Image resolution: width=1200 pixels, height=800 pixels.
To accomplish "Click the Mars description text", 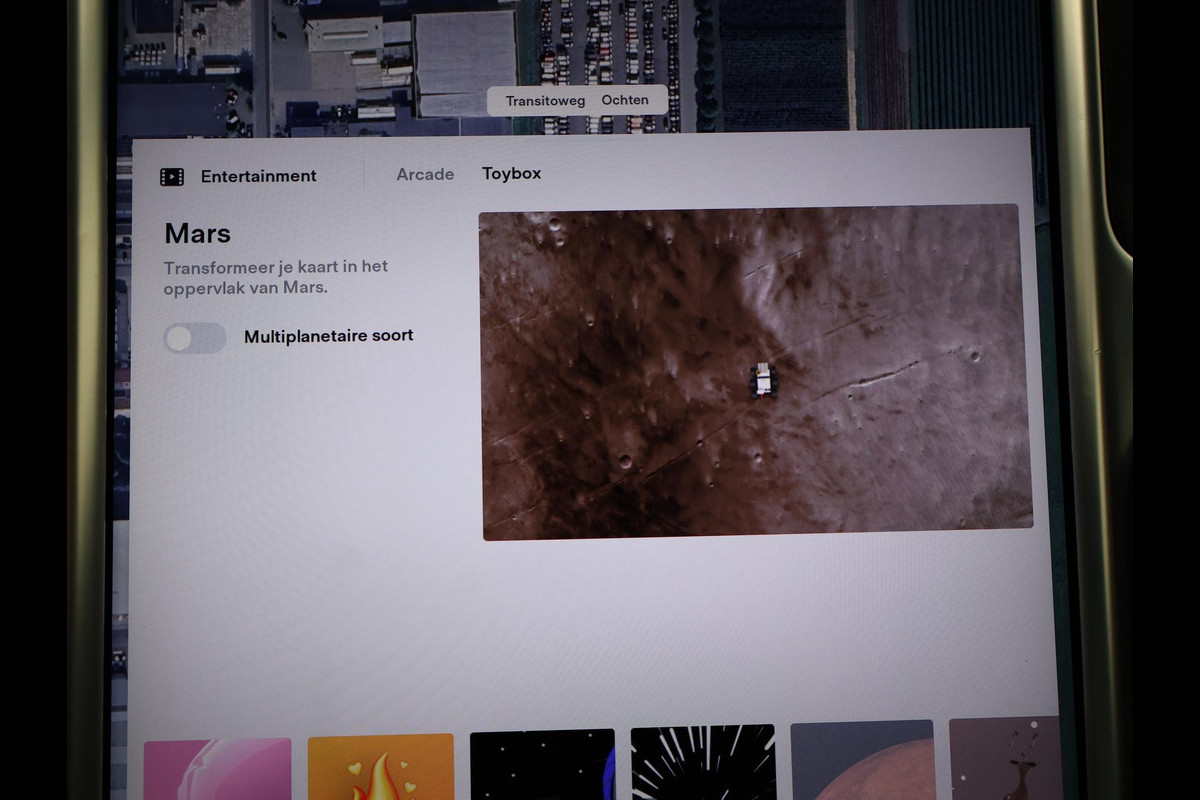I will point(275,277).
